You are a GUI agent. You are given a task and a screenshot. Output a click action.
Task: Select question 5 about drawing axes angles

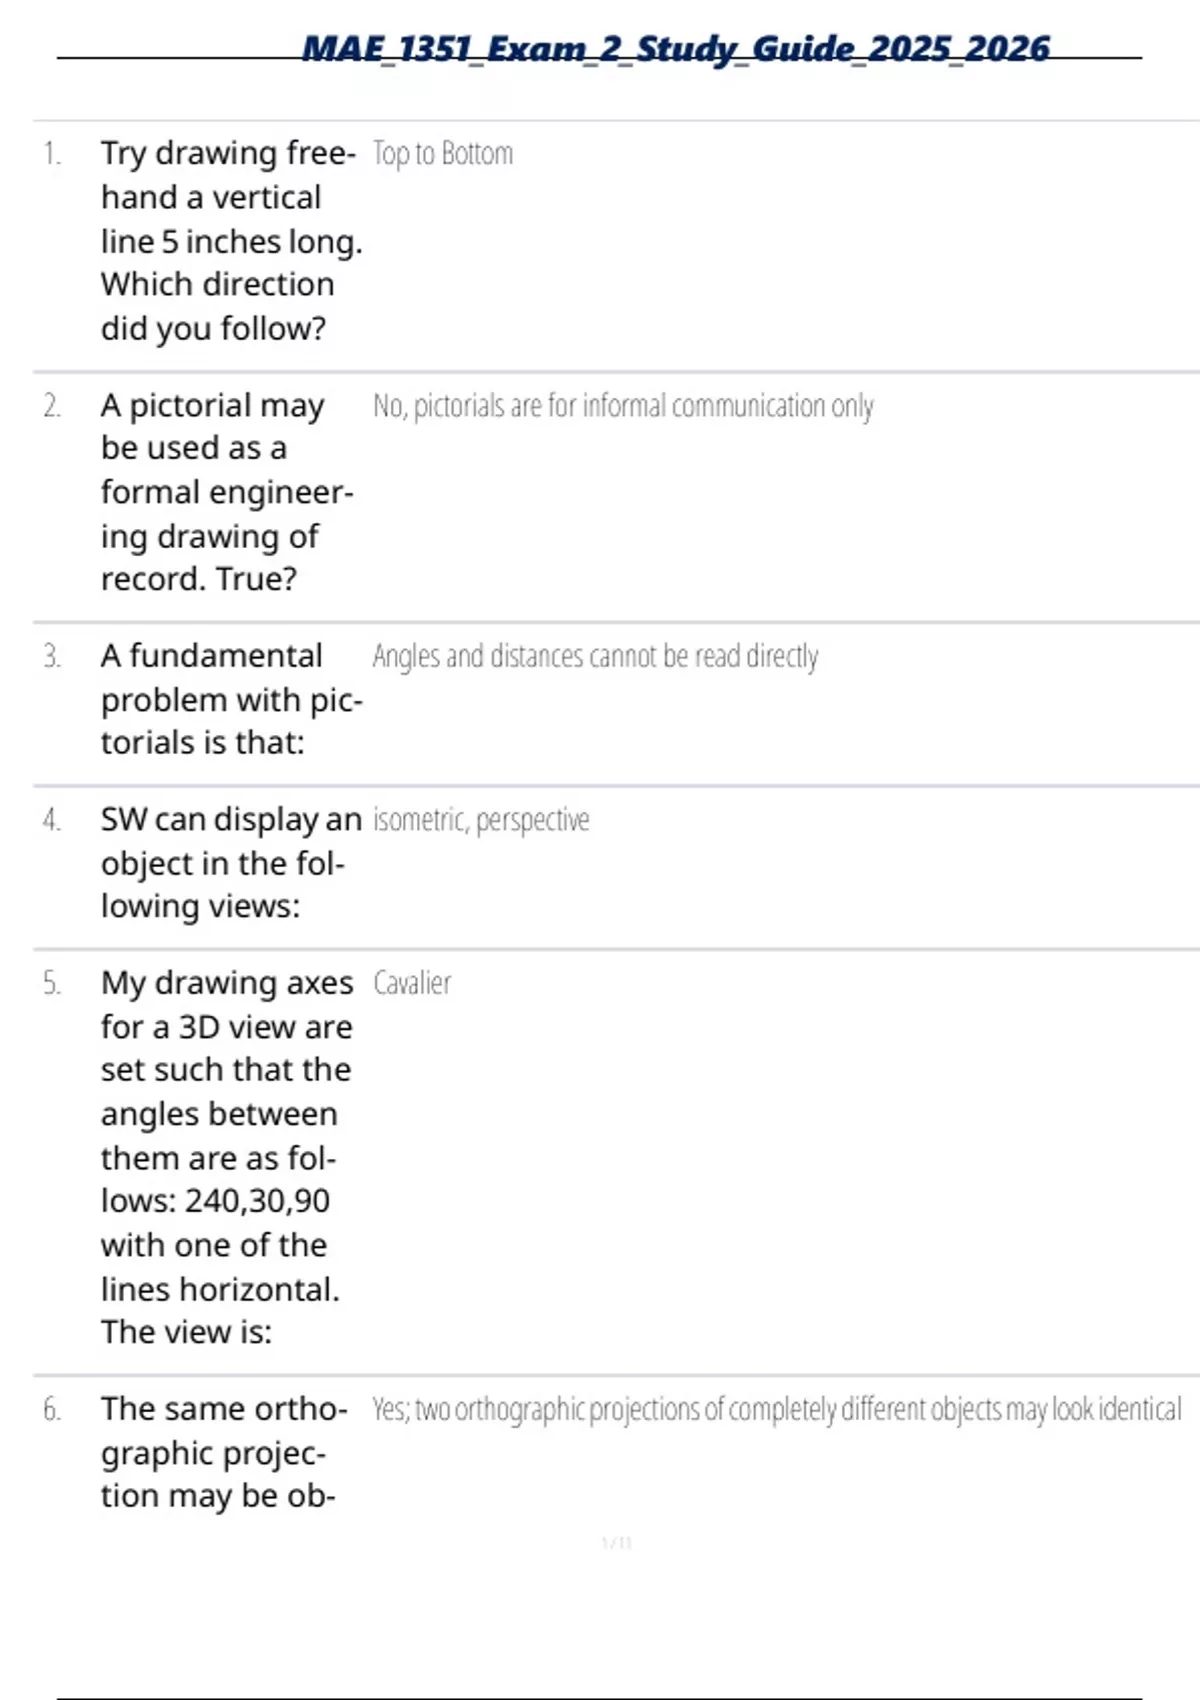(227, 1157)
